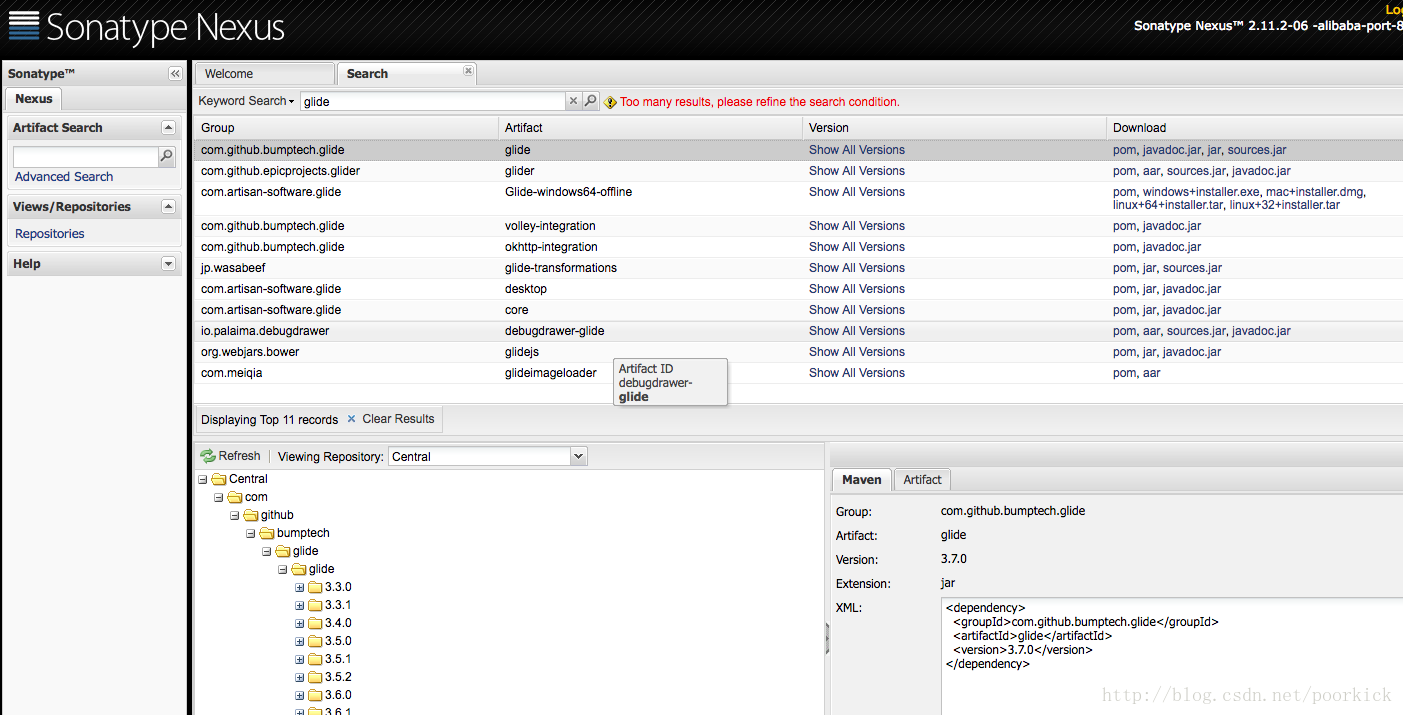This screenshot has height=715, width=1403.
Task: Collapse the Central tree node
Action: point(203,479)
